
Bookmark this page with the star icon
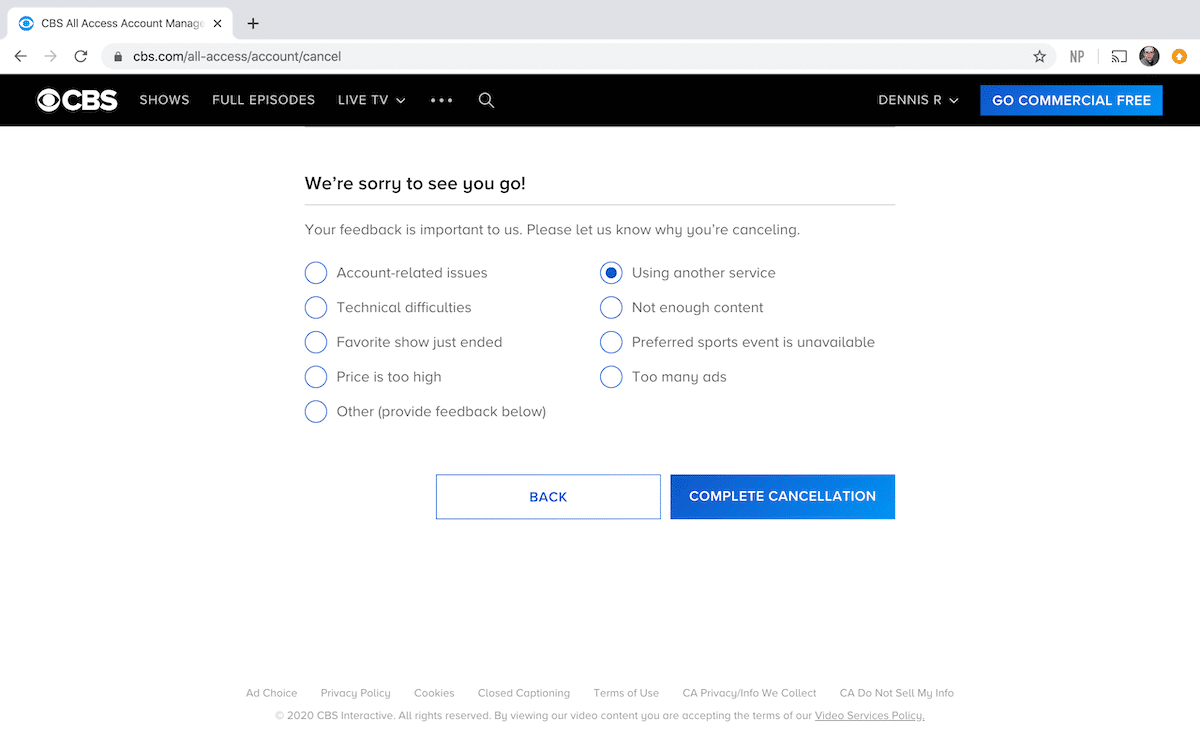pos(1039,56)
